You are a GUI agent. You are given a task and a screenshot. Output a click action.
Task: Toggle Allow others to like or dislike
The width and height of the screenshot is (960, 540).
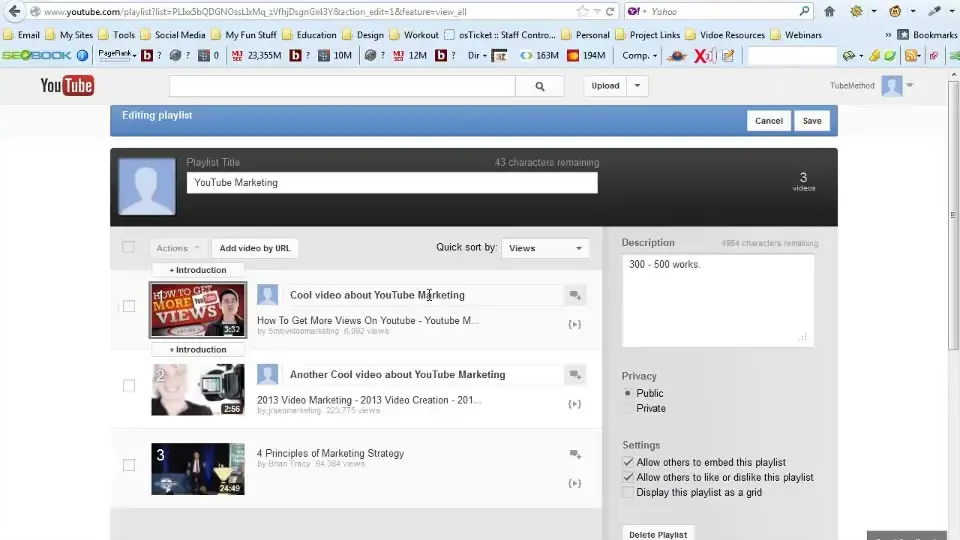[x=628, y=477]
